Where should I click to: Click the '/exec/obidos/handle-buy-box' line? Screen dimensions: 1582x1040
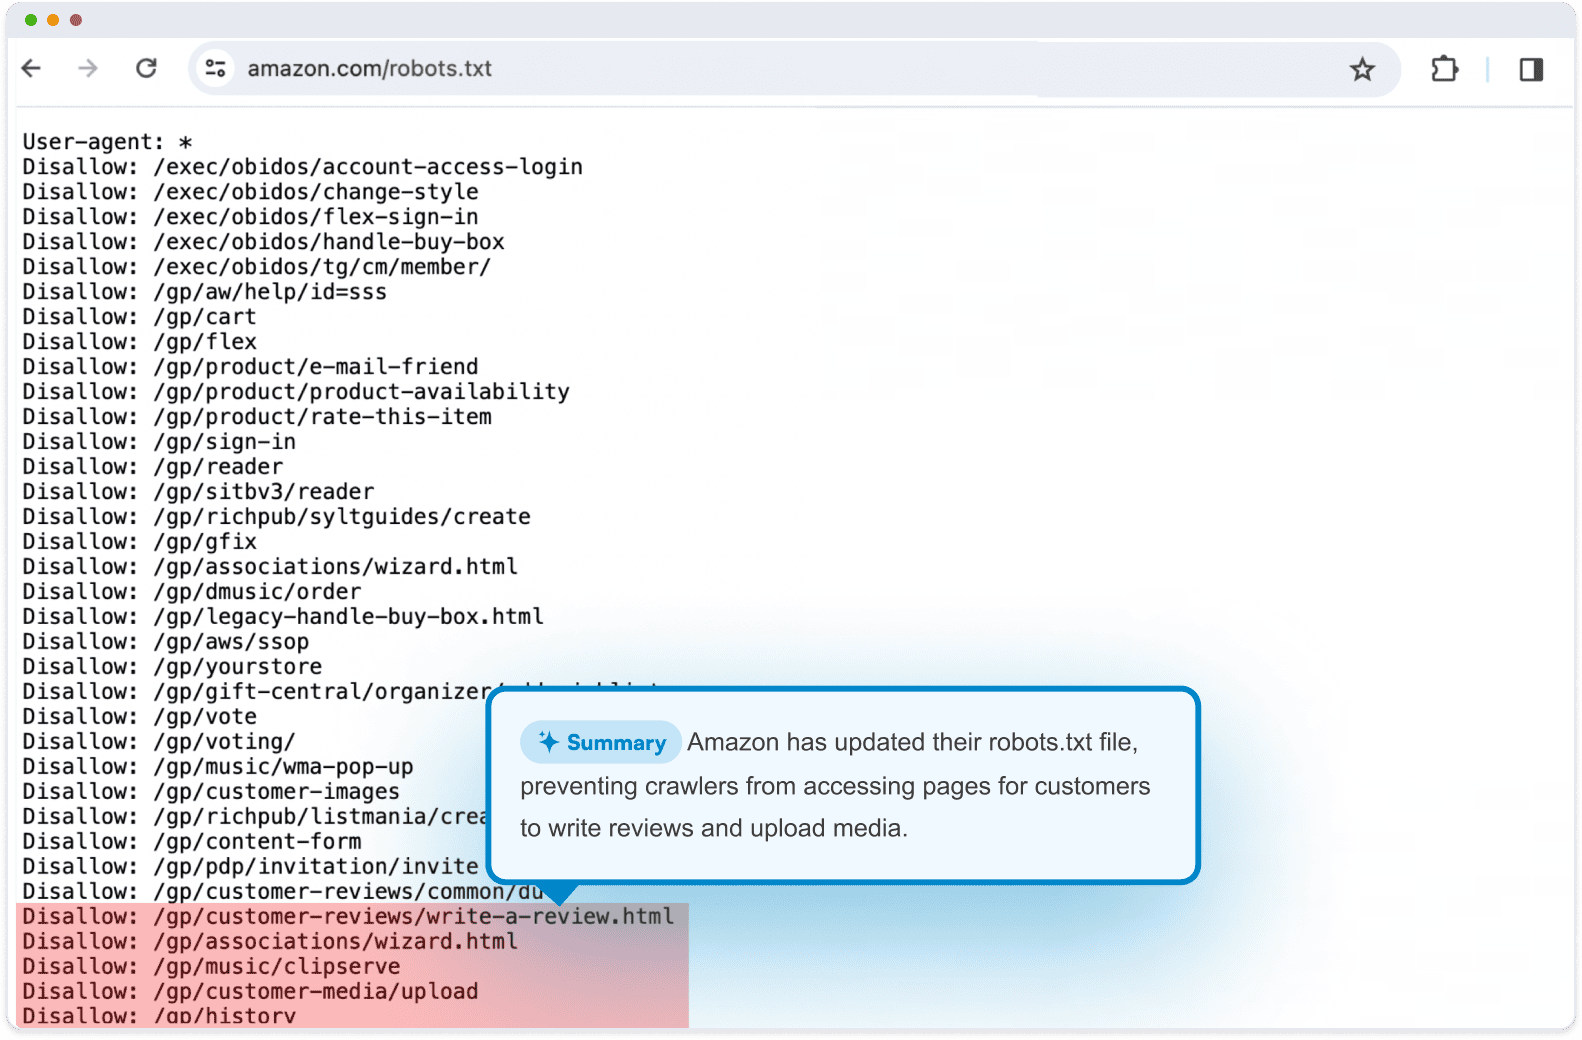pyautogui.click(x=264, y=242)
